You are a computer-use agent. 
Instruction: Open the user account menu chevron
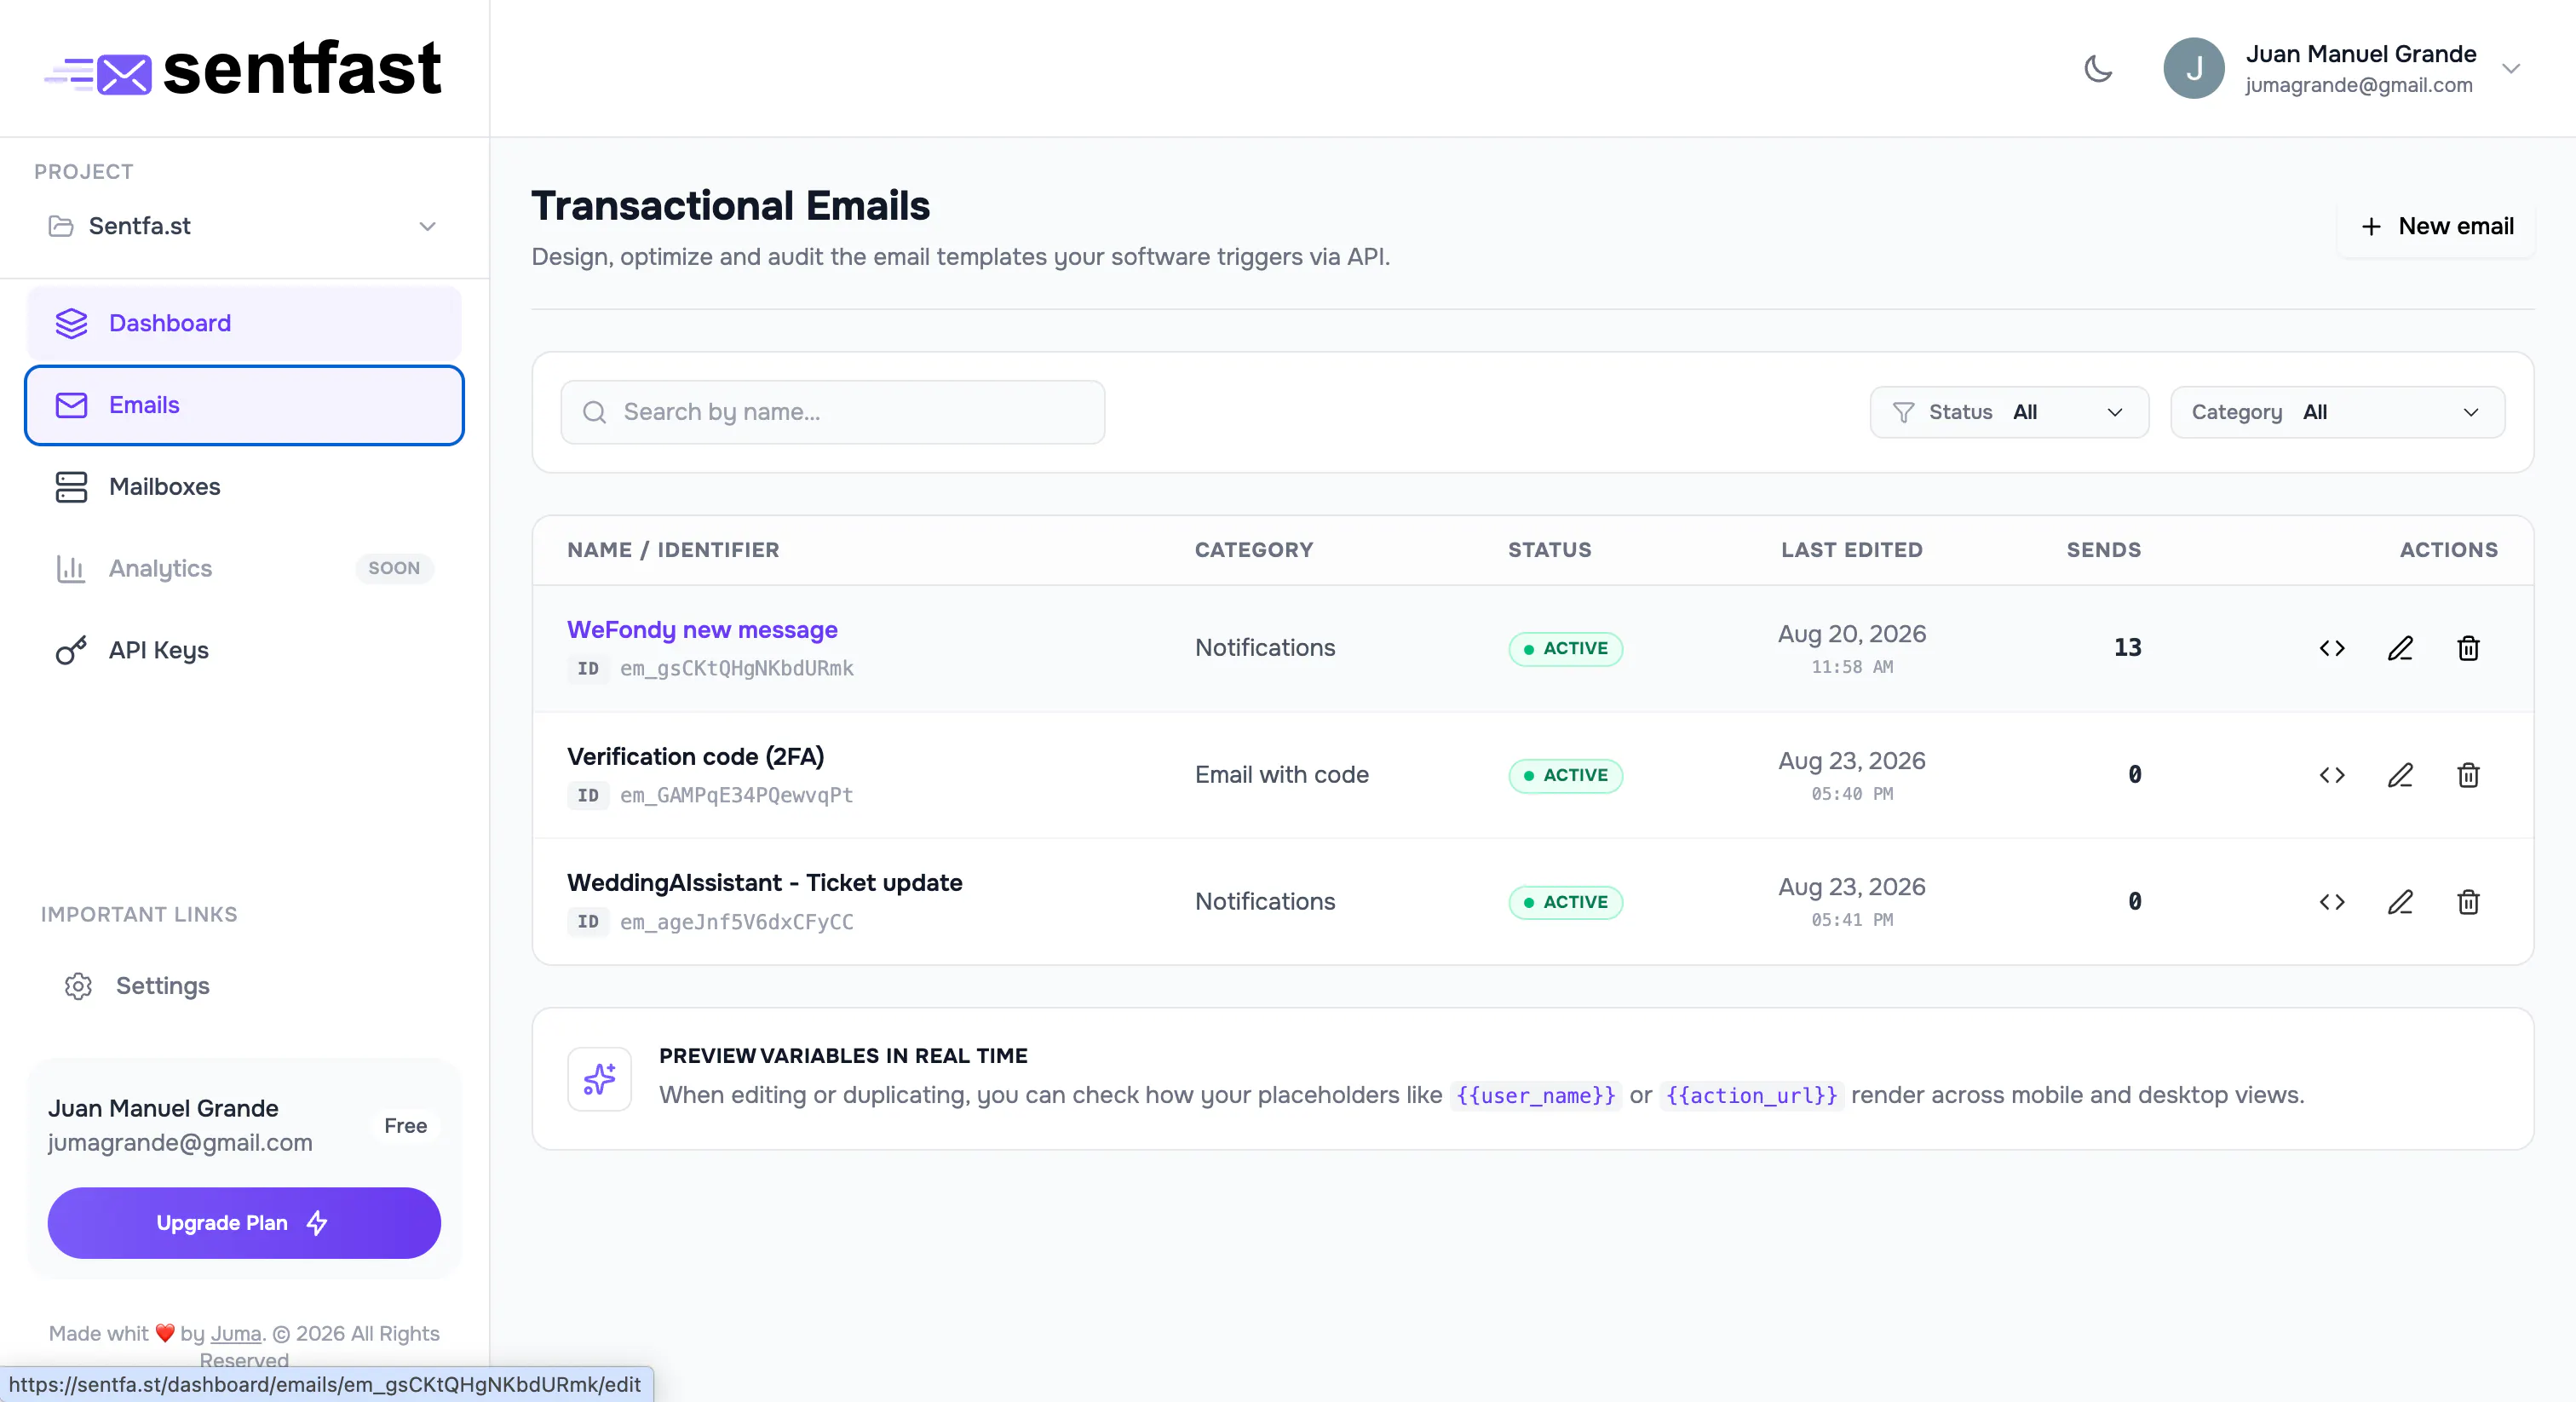2511,69
